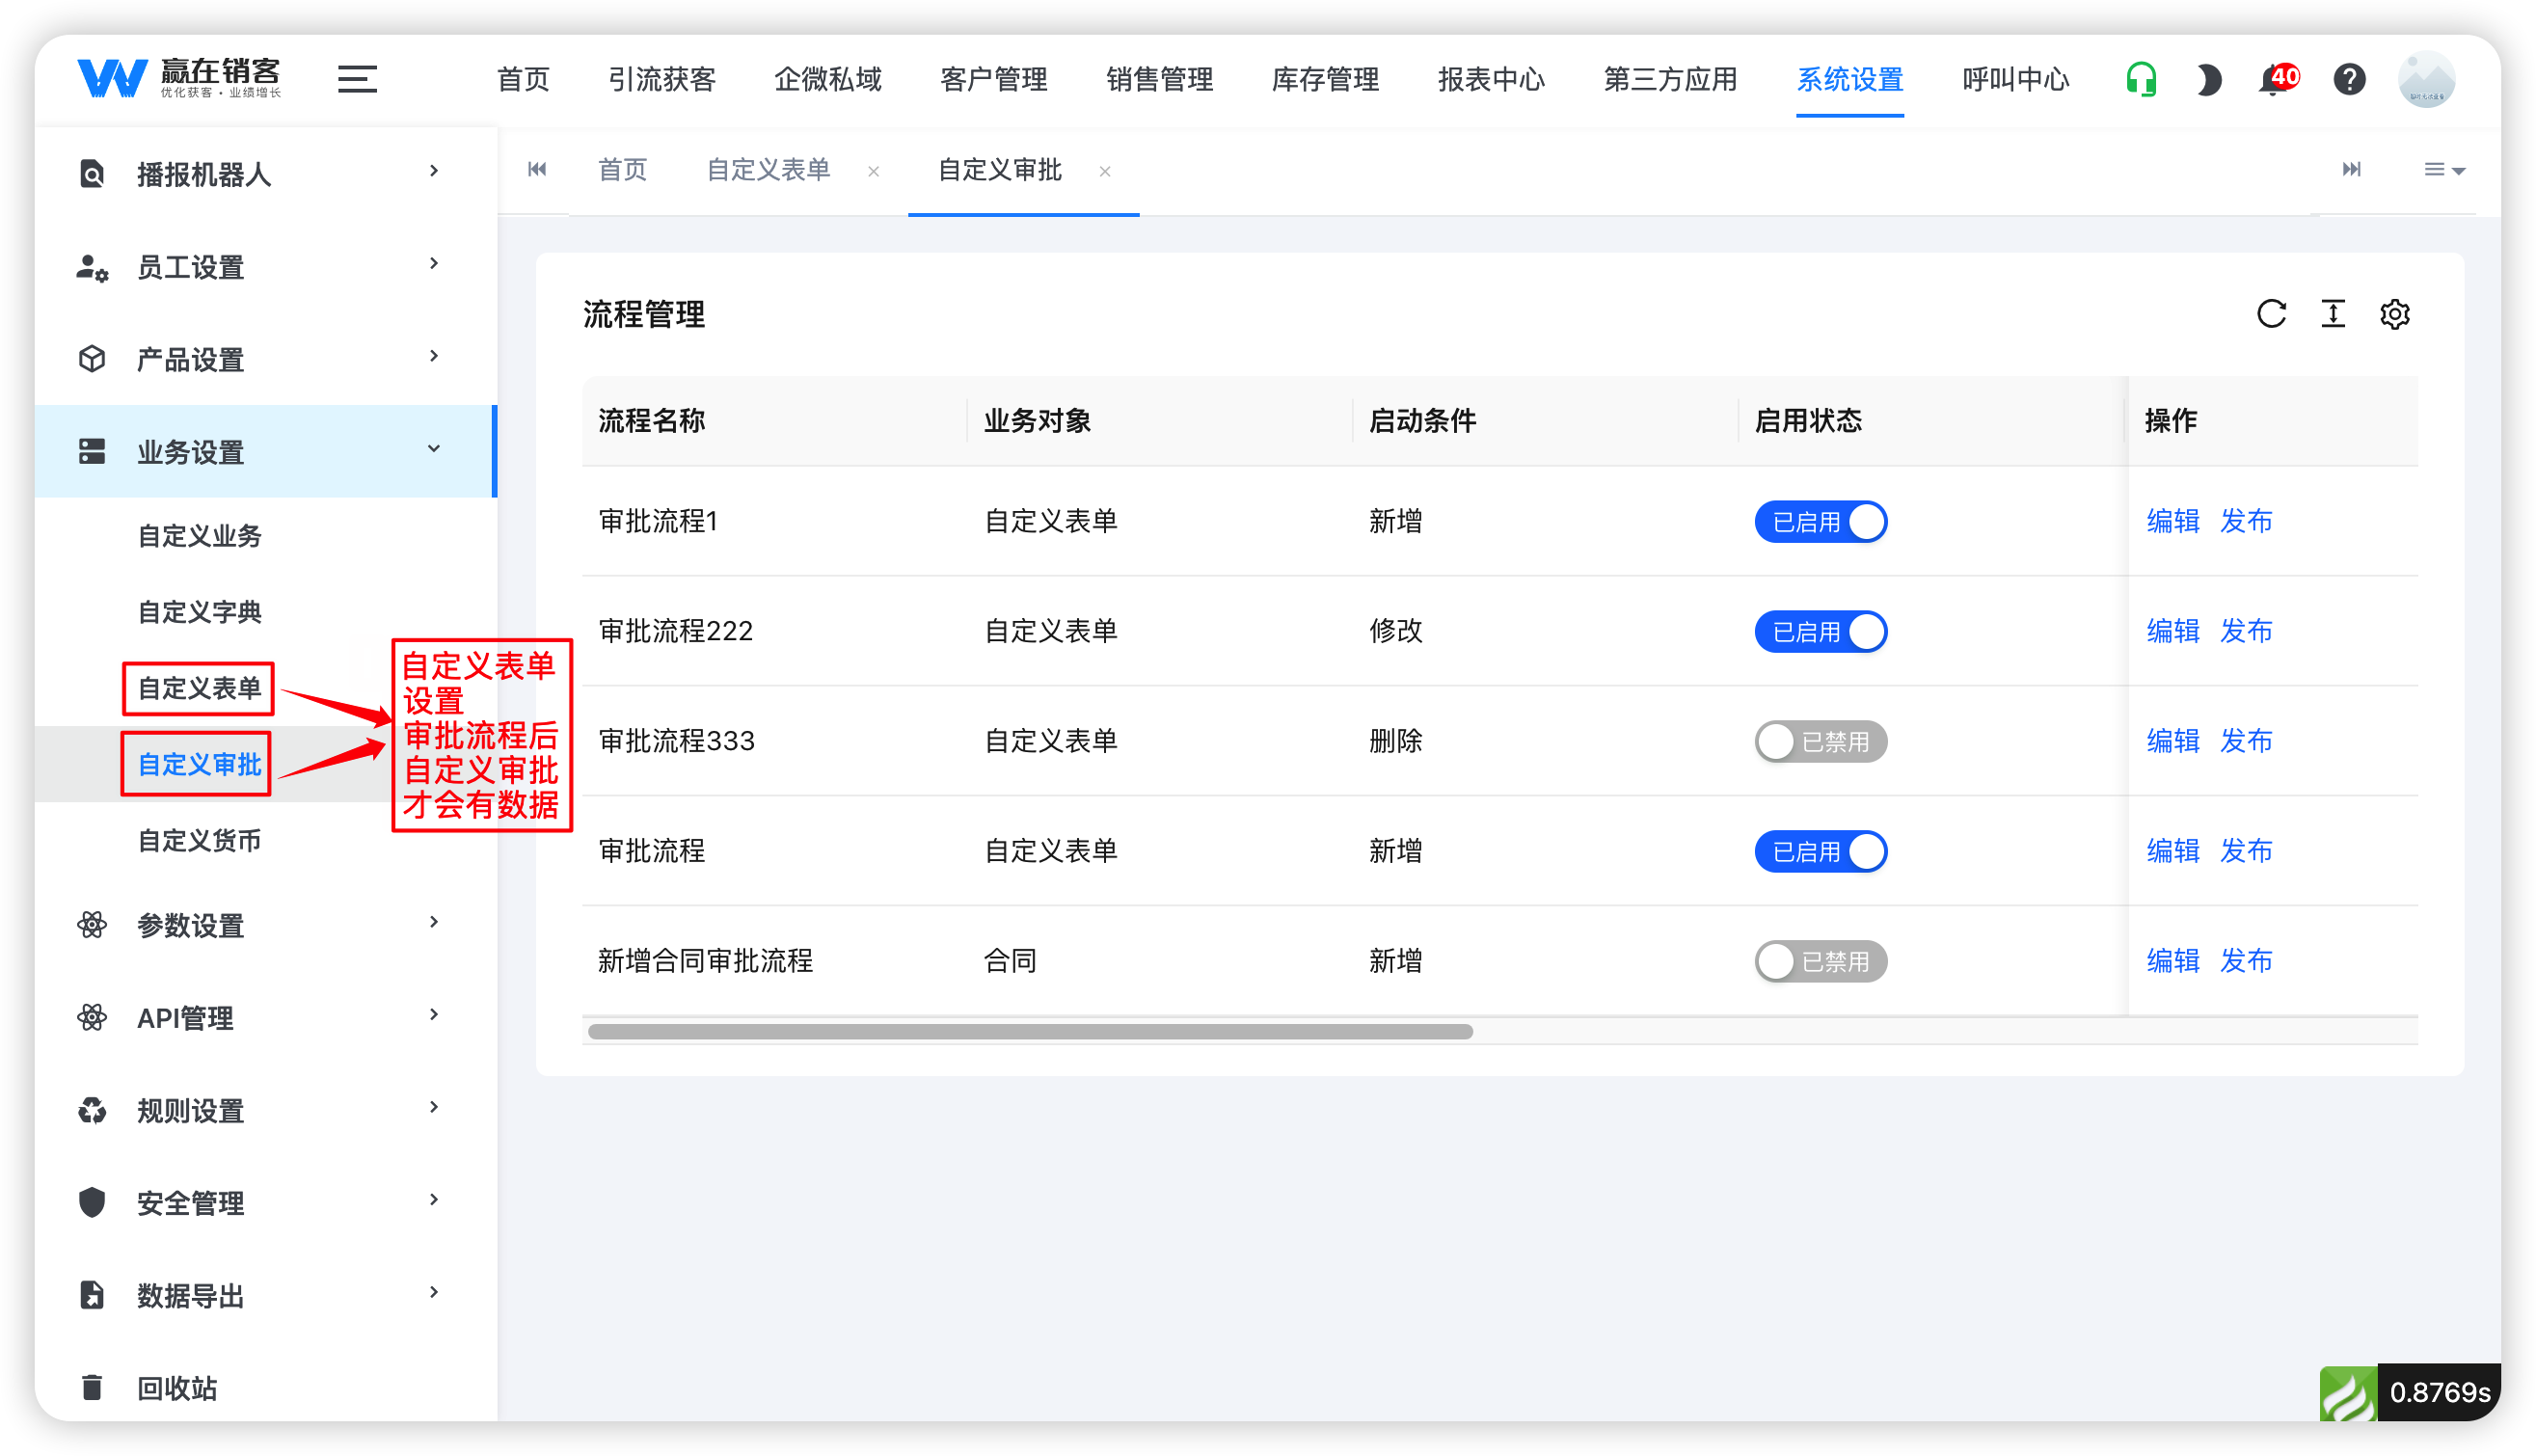Click the 业务设置 sidebar icon
Screen dimensions: 2536x1456
click(92, 452)
